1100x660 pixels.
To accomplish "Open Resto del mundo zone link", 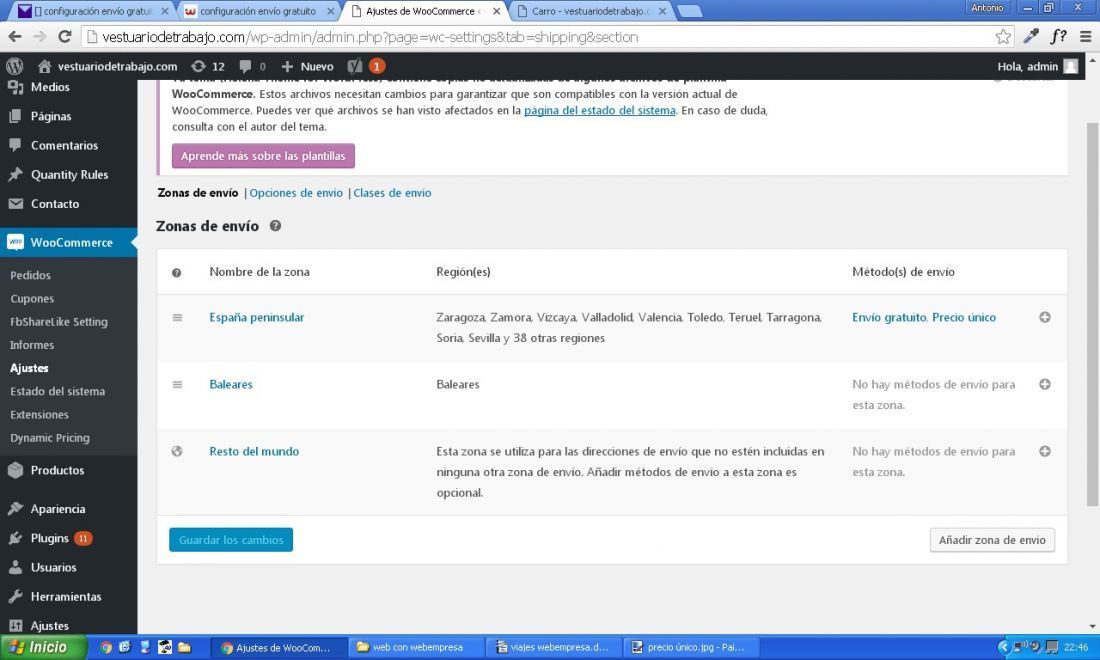I will pos(254,451).
